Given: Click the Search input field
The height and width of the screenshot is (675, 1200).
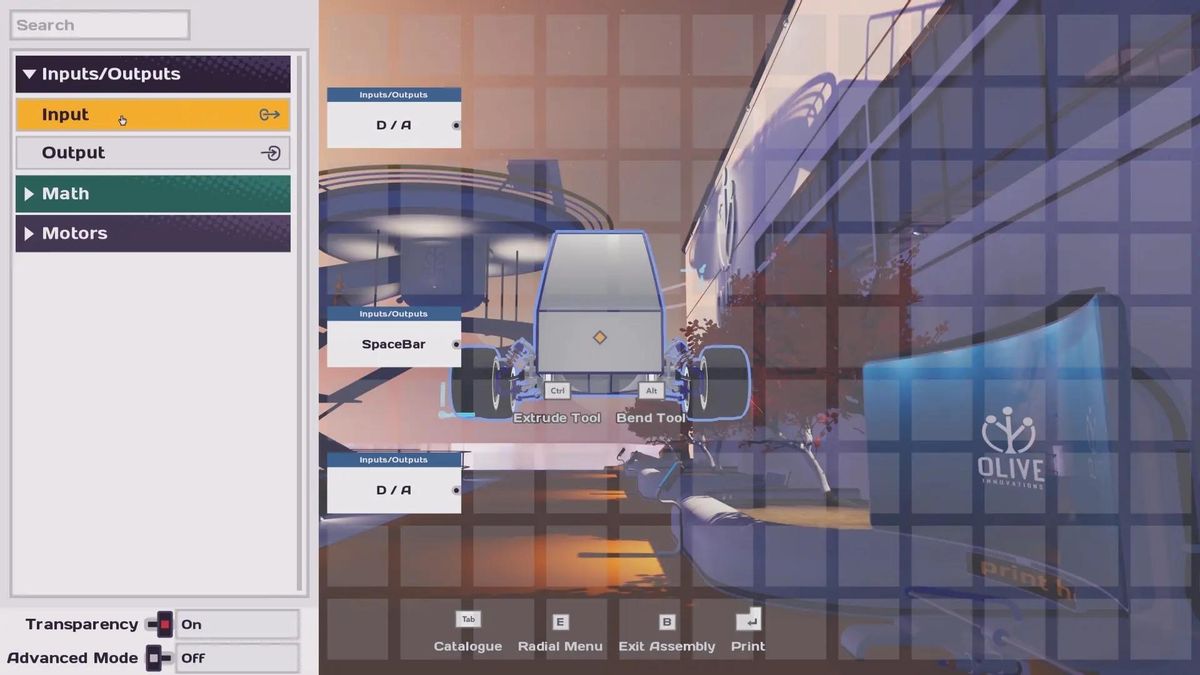Looking at the screenshot, I should 100,25.
